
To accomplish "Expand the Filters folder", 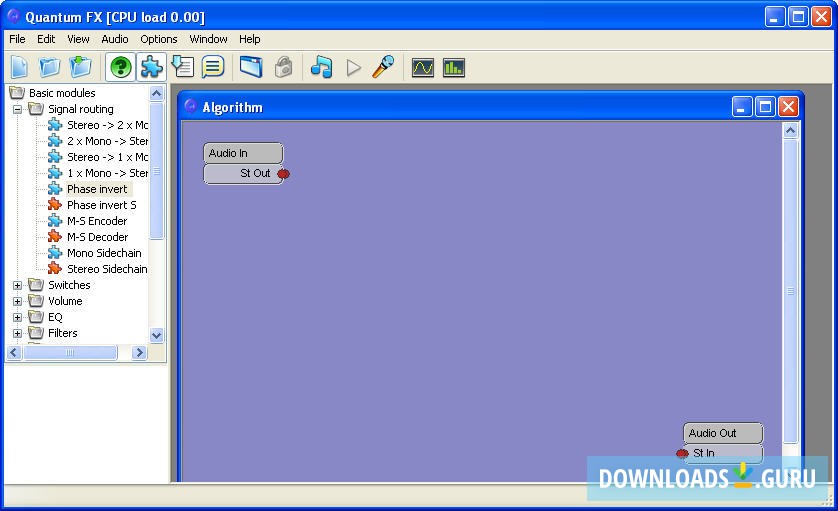I will click(18, 334).
